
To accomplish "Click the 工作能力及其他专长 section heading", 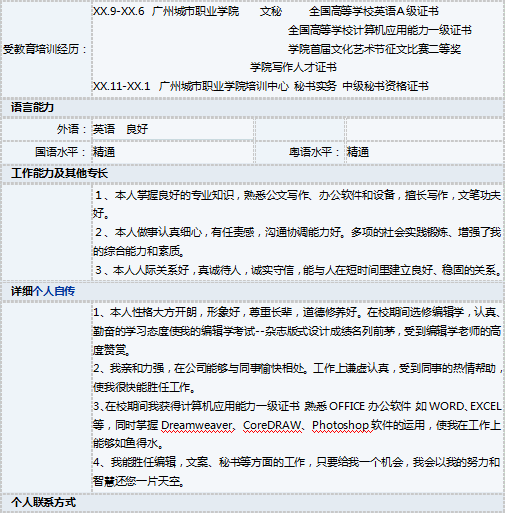I will tap(59, 173).
